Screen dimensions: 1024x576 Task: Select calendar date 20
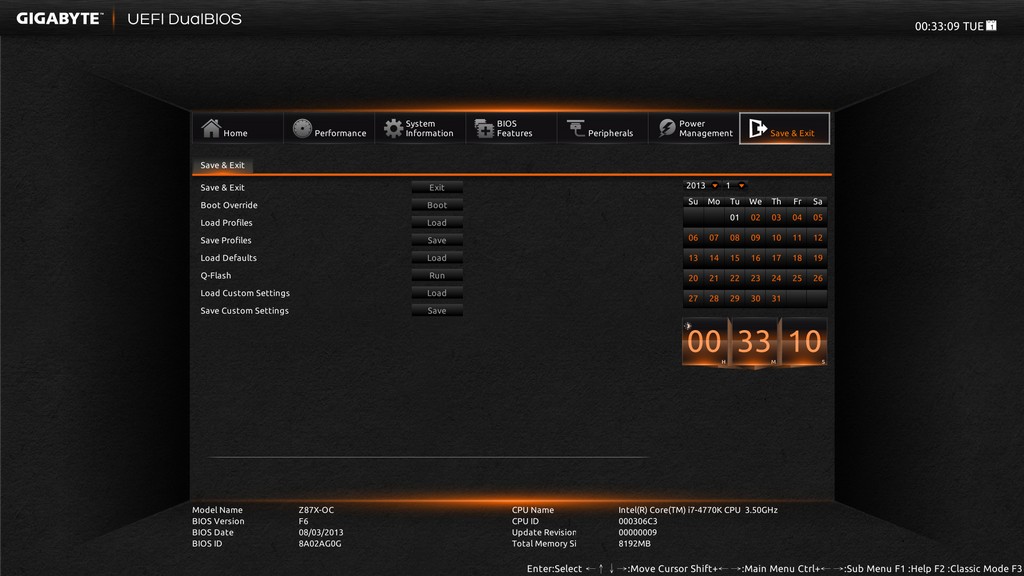click(693, 278)
